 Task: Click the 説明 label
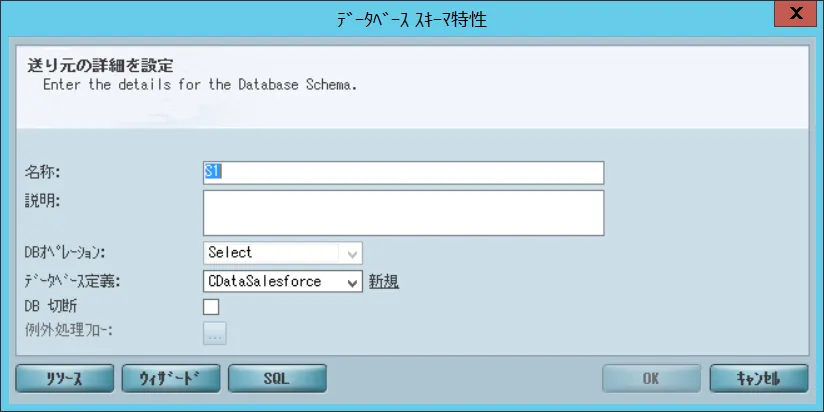pyautogui.click(x=43, y=199)
